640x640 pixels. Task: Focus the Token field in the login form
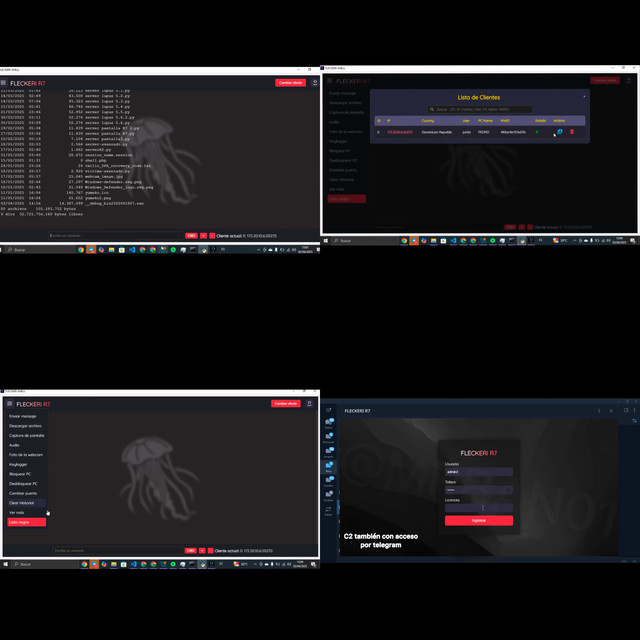pyautogui.click(x=479, y=490)
